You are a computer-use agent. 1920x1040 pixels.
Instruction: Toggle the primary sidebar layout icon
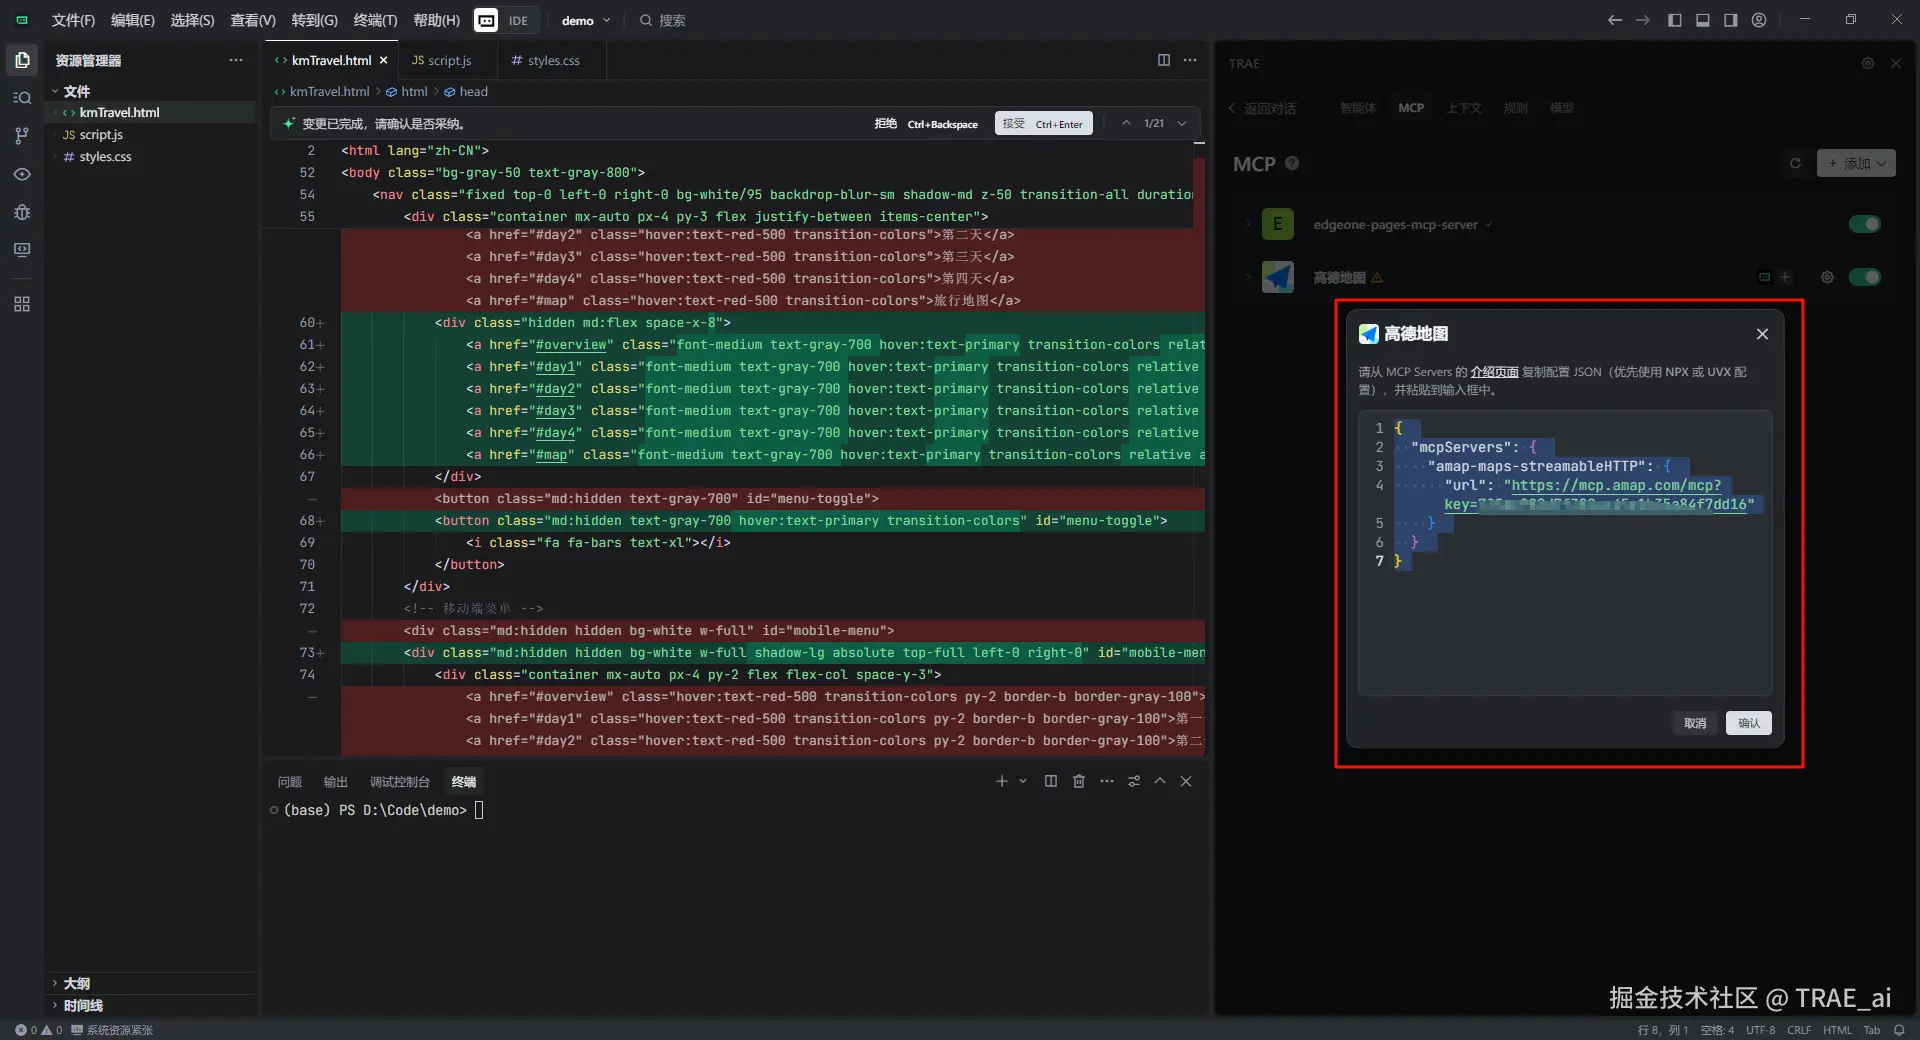pyautogui.click(x=1675, y=20)
